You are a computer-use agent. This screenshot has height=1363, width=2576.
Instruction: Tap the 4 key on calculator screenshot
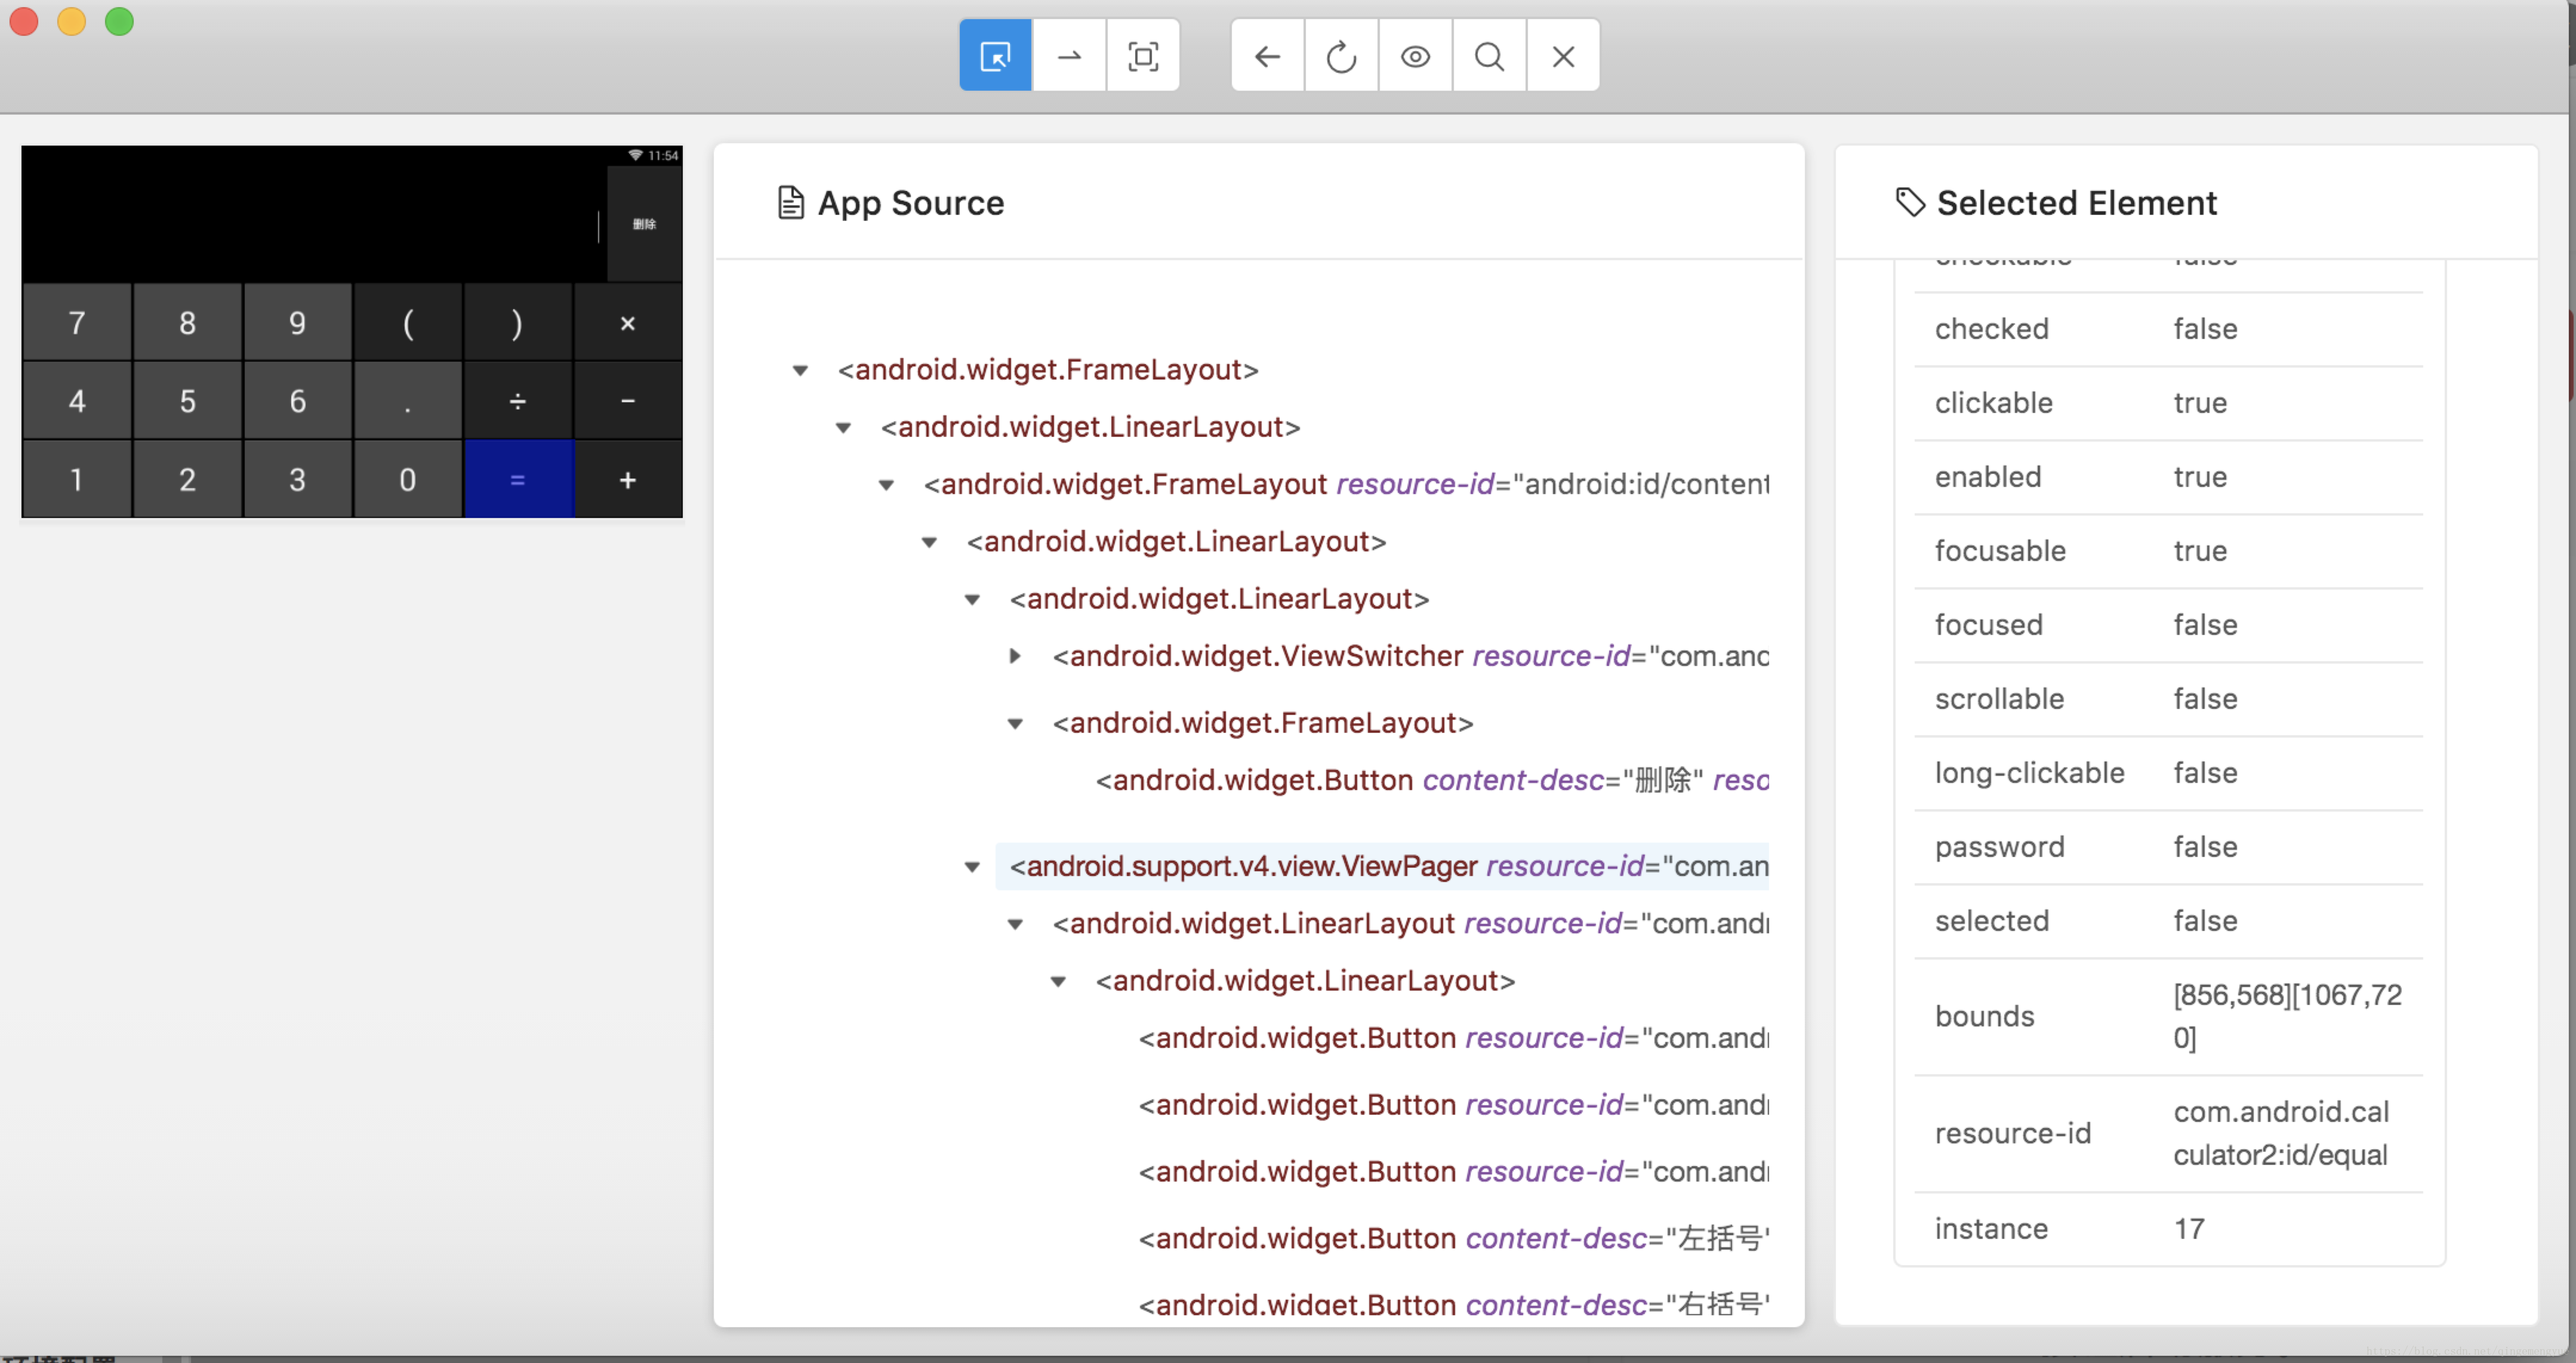[x=77, y=401]
